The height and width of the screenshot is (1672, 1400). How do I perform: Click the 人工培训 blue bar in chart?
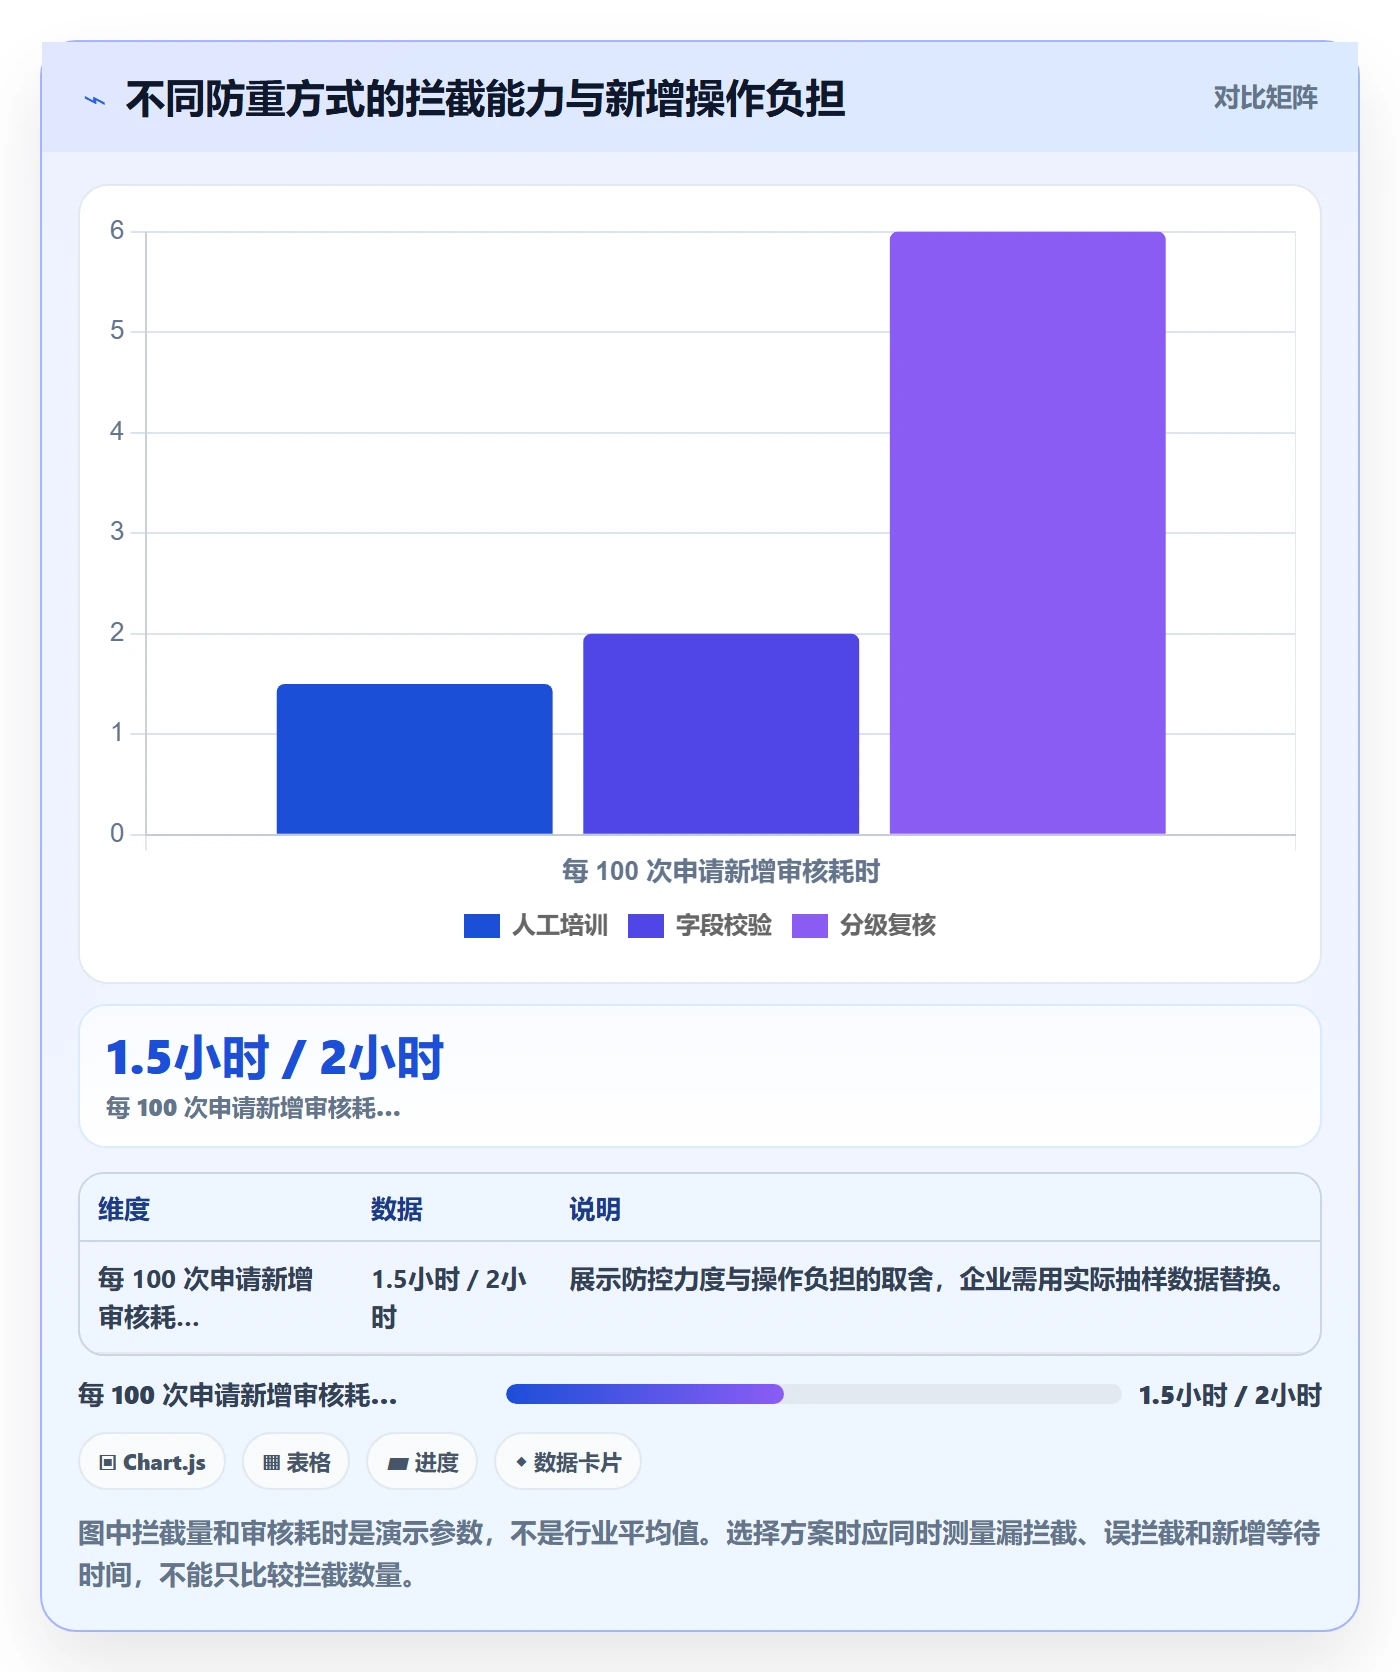point(414,759)
